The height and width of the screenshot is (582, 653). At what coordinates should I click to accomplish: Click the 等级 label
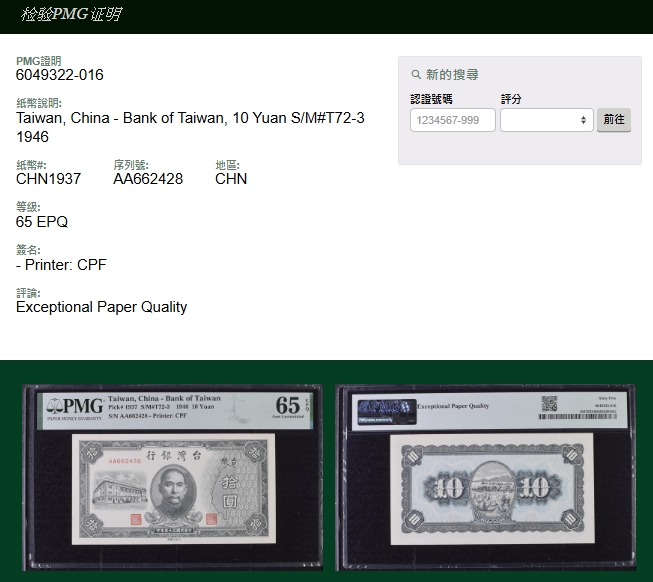point(28,207)
